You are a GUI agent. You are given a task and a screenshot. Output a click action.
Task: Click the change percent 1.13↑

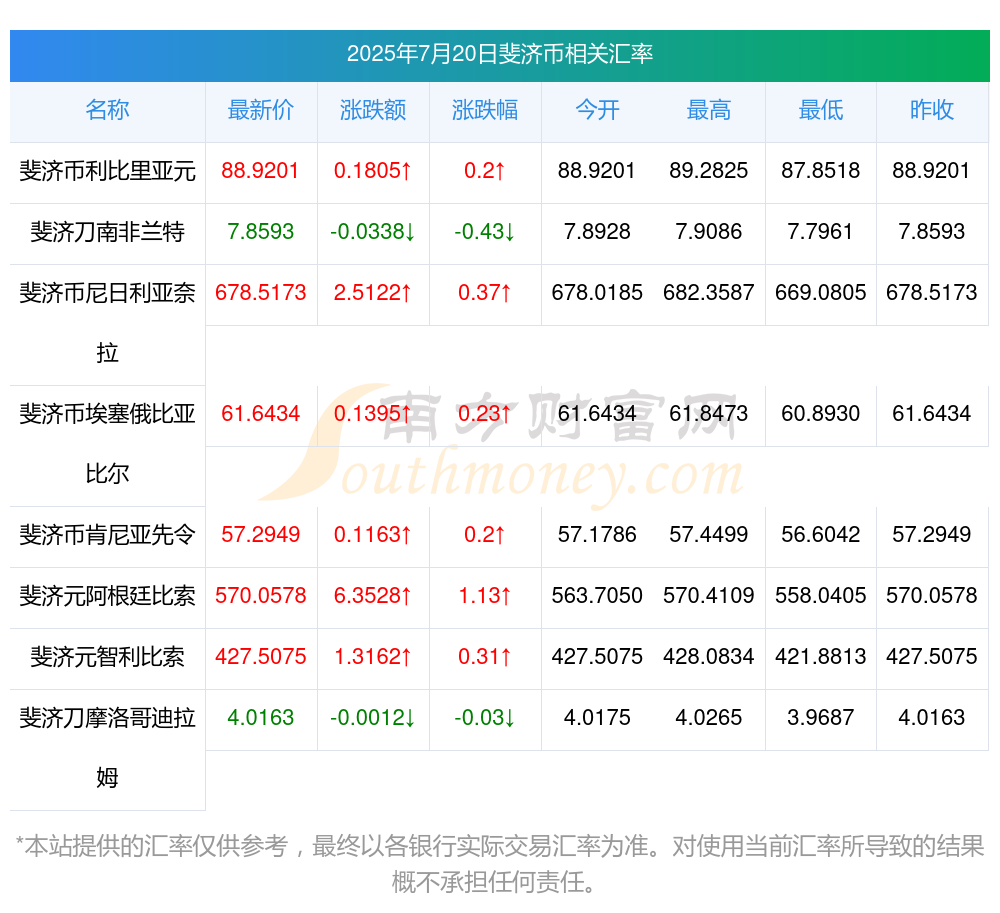(x=485, y=595)
